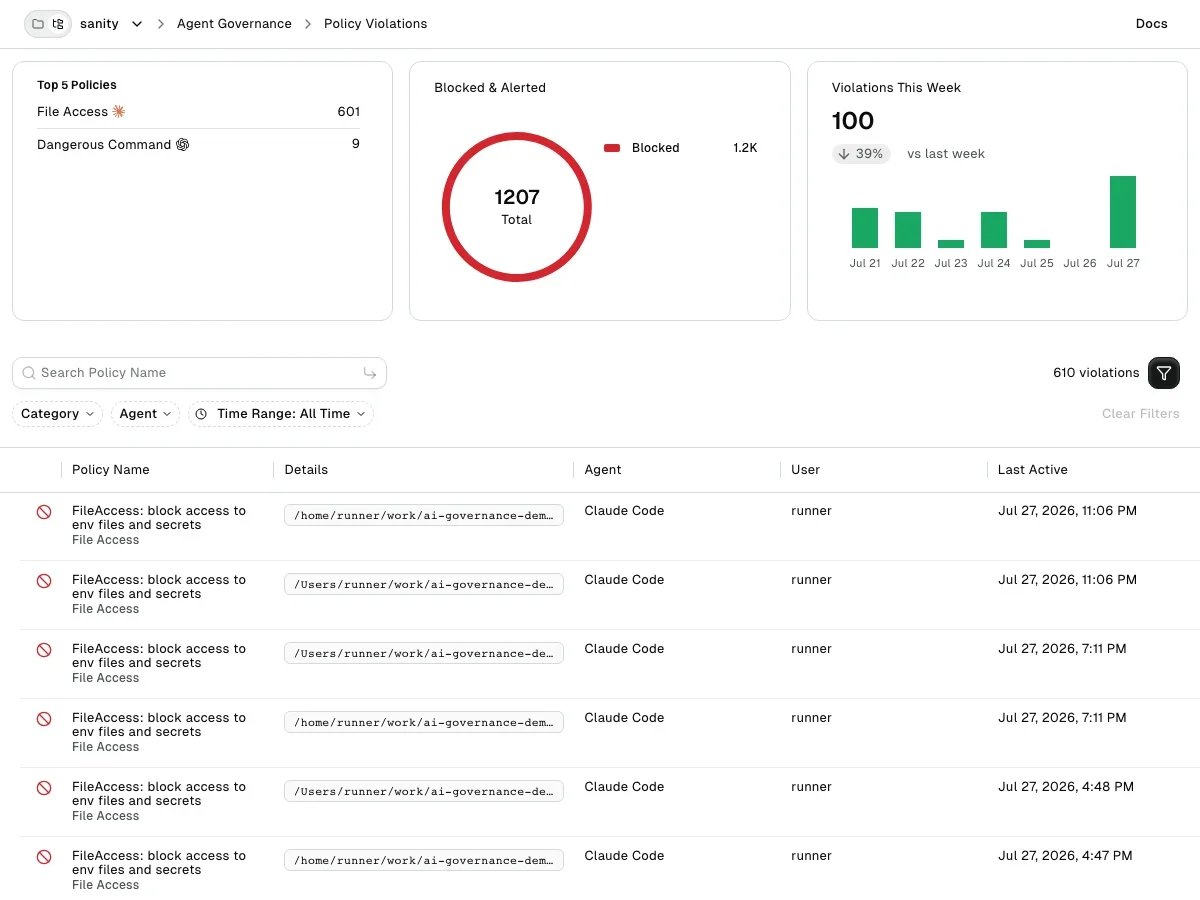Click the /Users path chip in the 7:11 PM row
1200x900 pixels.
pyautogui.click(x=424, y=653)
